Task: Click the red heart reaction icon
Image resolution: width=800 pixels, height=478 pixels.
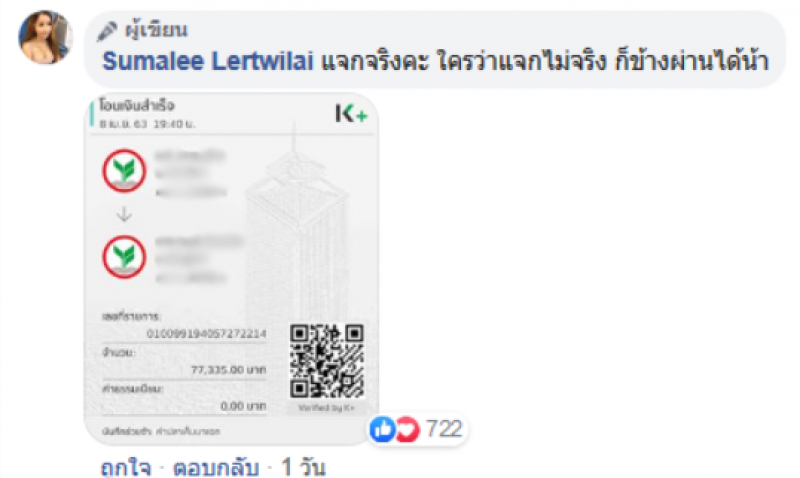Action: pyautogui.click(x=407, y=429)
